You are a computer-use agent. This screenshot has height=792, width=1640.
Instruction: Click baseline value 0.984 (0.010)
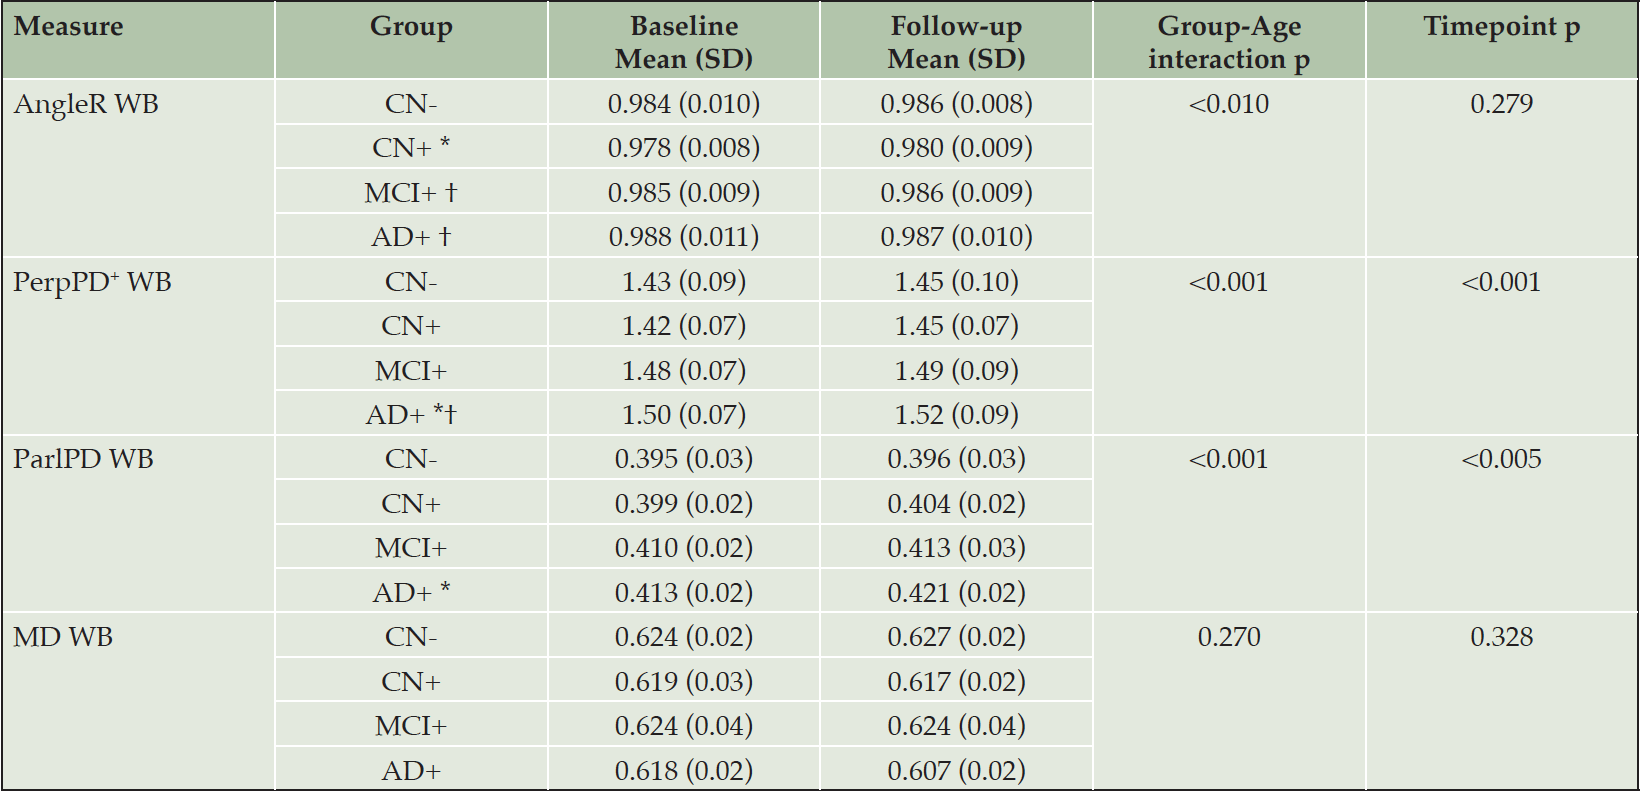[x=684, y=104]
